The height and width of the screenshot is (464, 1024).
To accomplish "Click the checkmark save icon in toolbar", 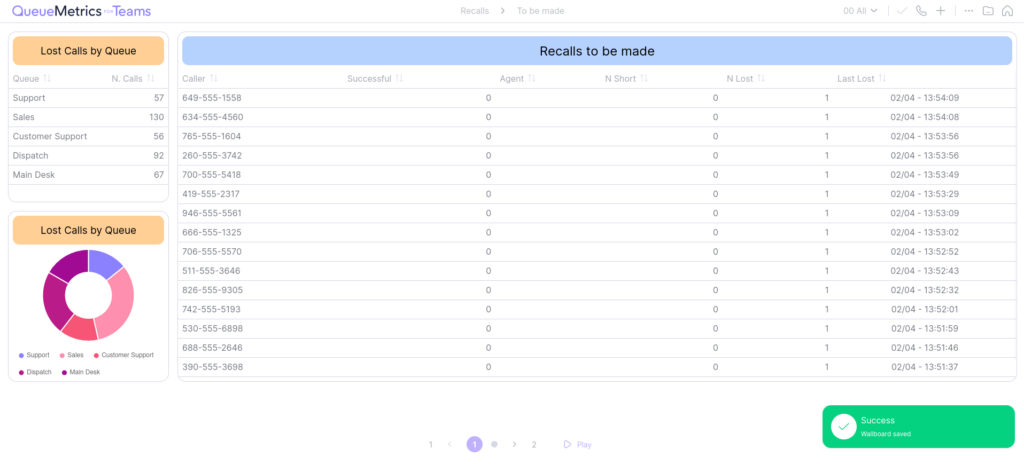I will (902, 11).
